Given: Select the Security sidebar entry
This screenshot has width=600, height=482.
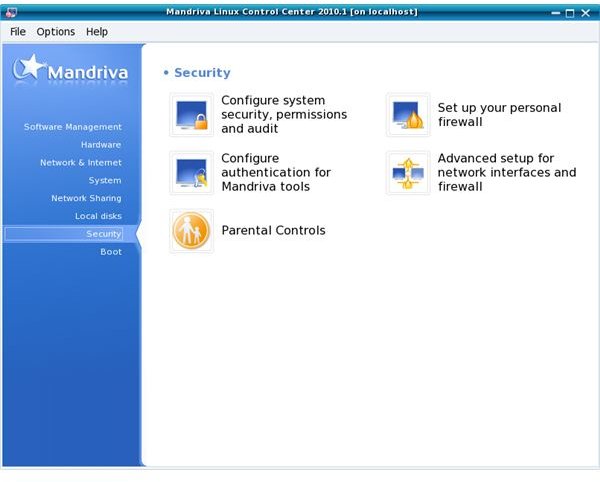Looking at the screenshot, I should pyautogui.click(x=64, y=234).
